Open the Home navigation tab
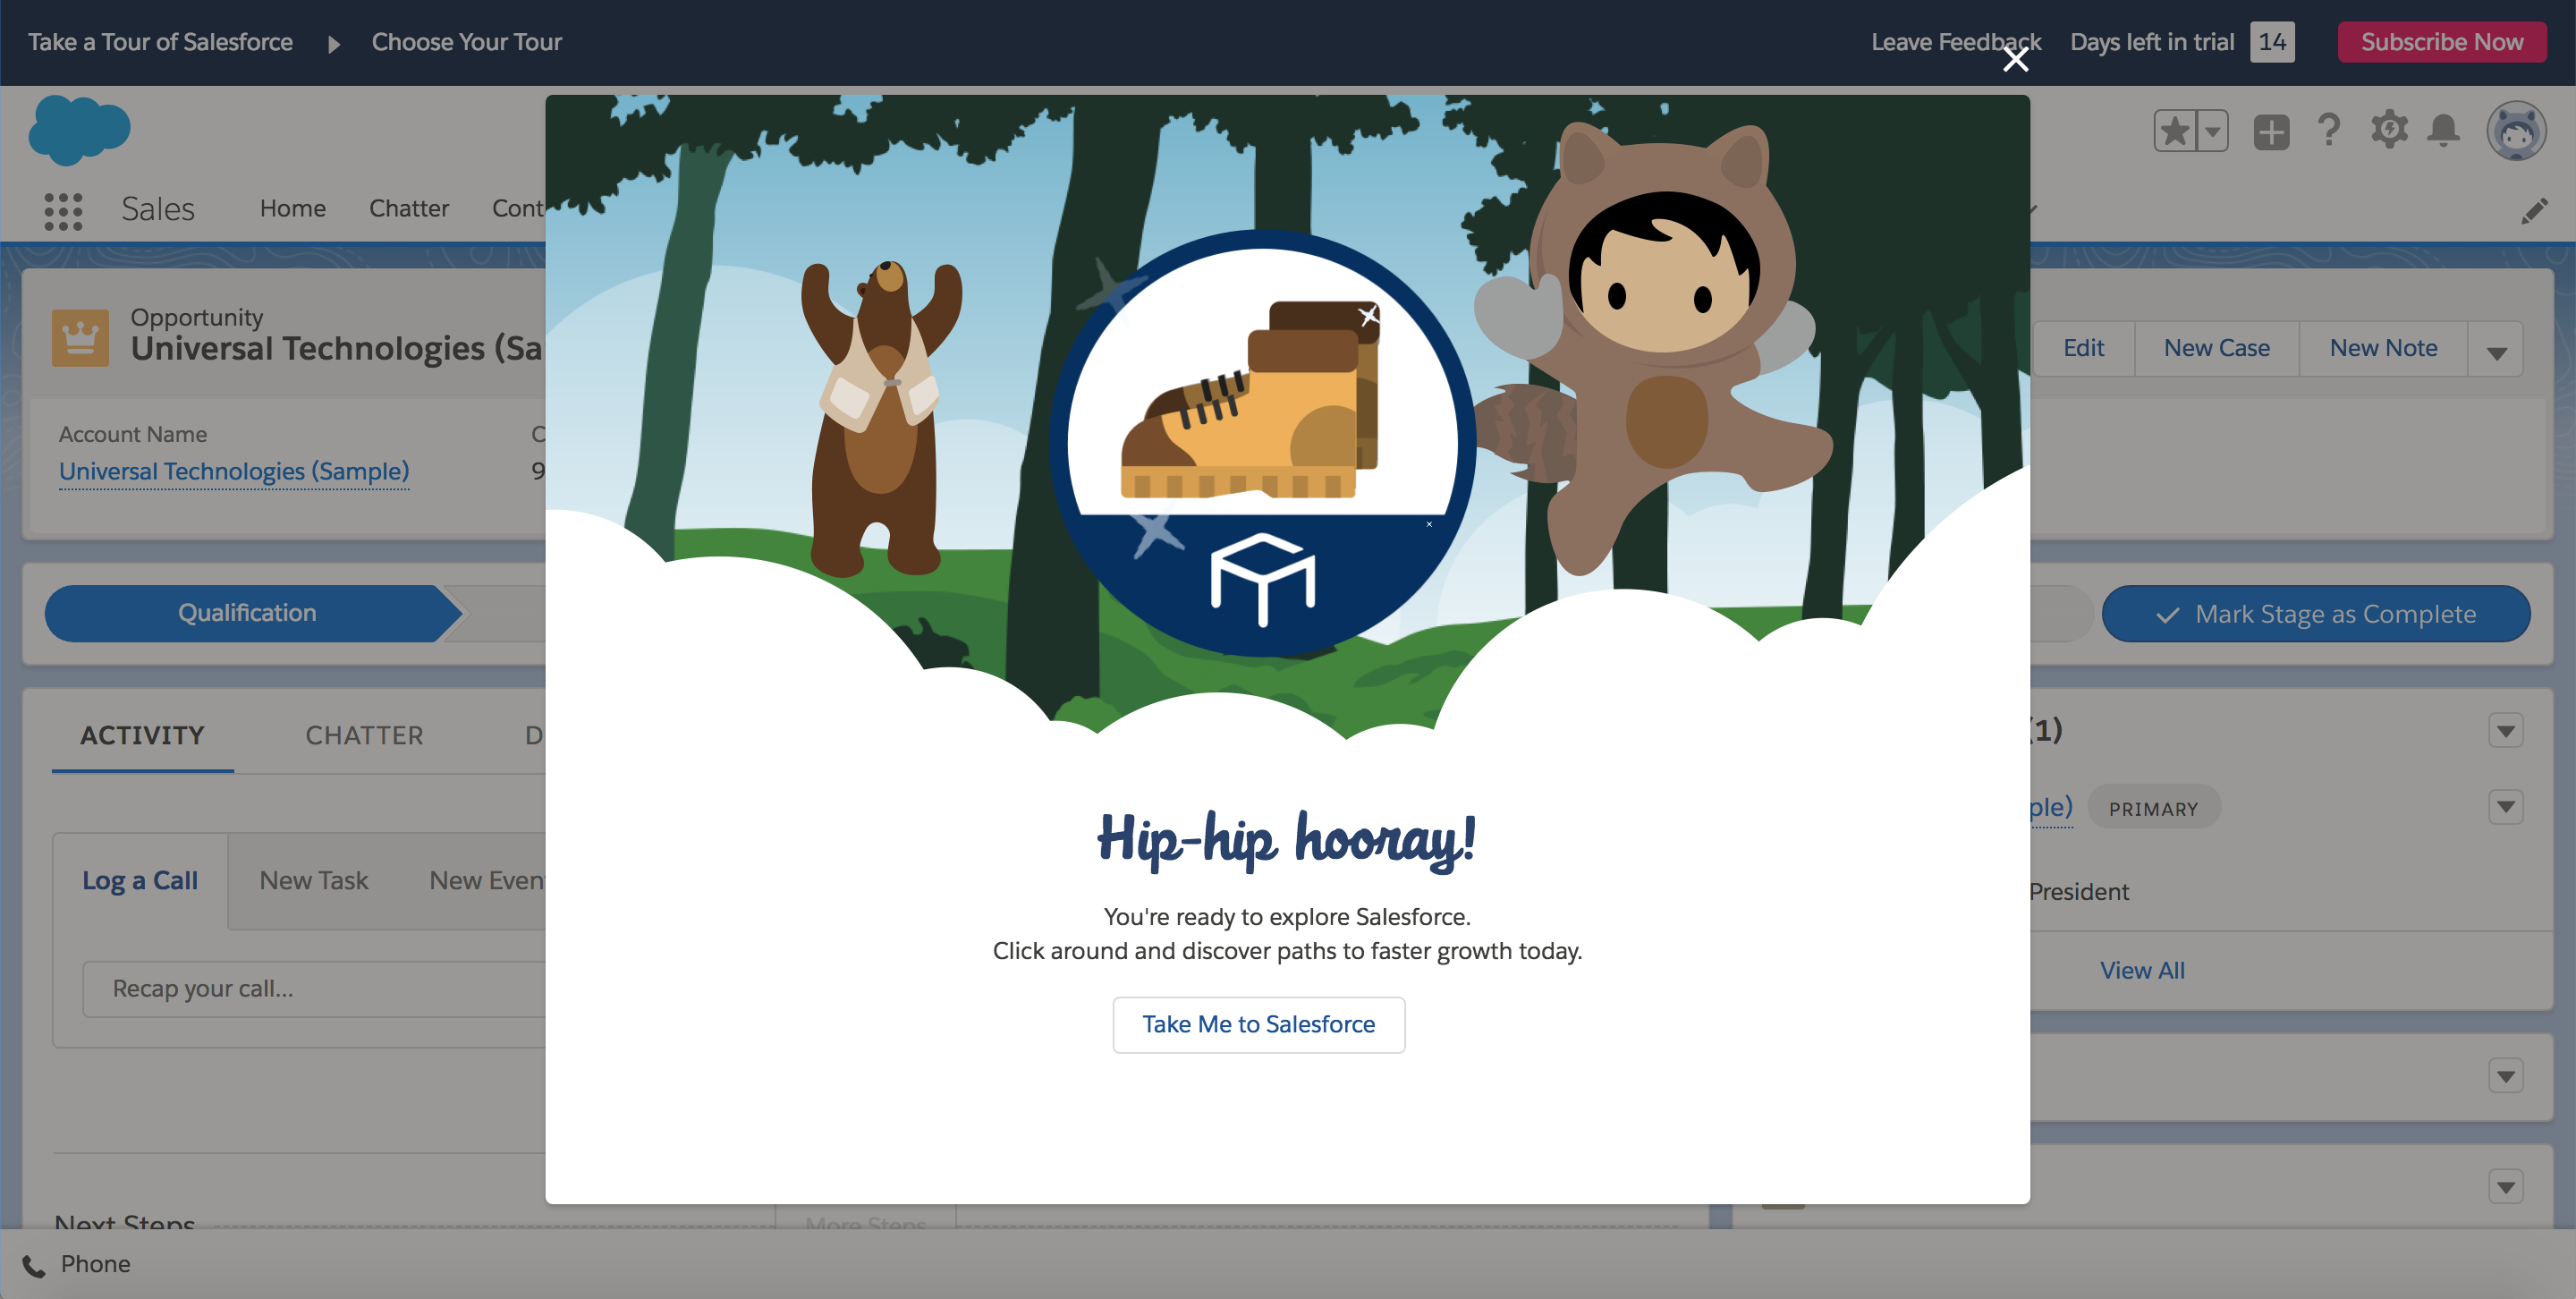The width and height of the screenshot is (2576, 1299). tap(292, 208)
